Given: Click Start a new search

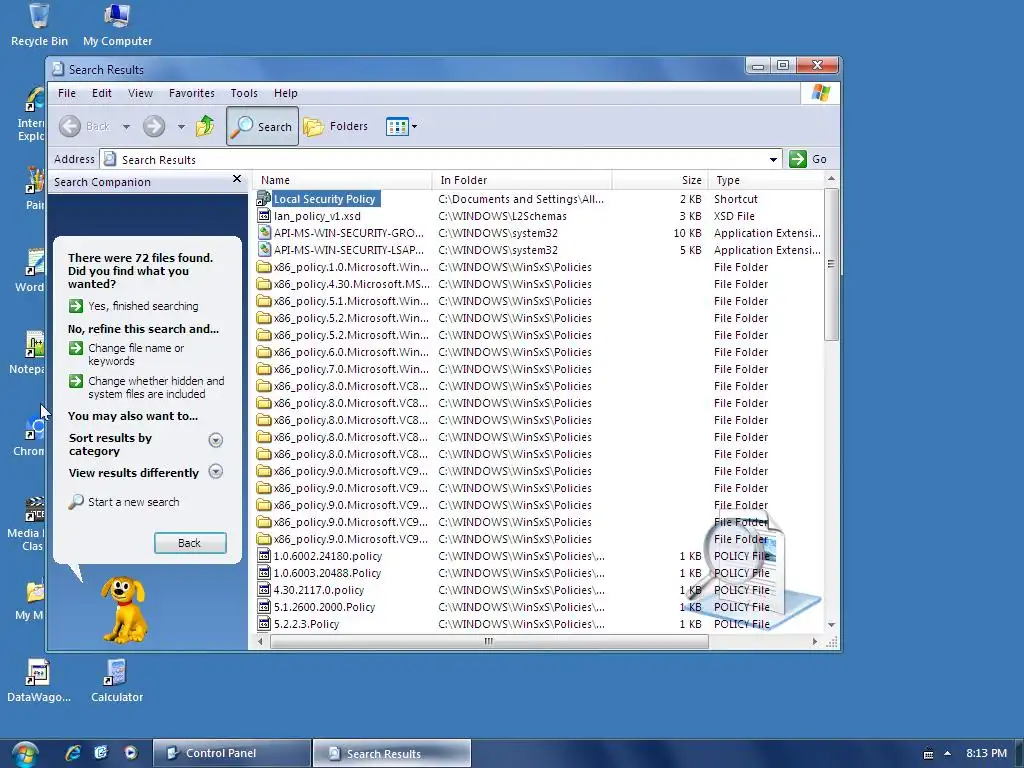Looking at the screenshot, I should pyautogui.click(x=124, y=502).
